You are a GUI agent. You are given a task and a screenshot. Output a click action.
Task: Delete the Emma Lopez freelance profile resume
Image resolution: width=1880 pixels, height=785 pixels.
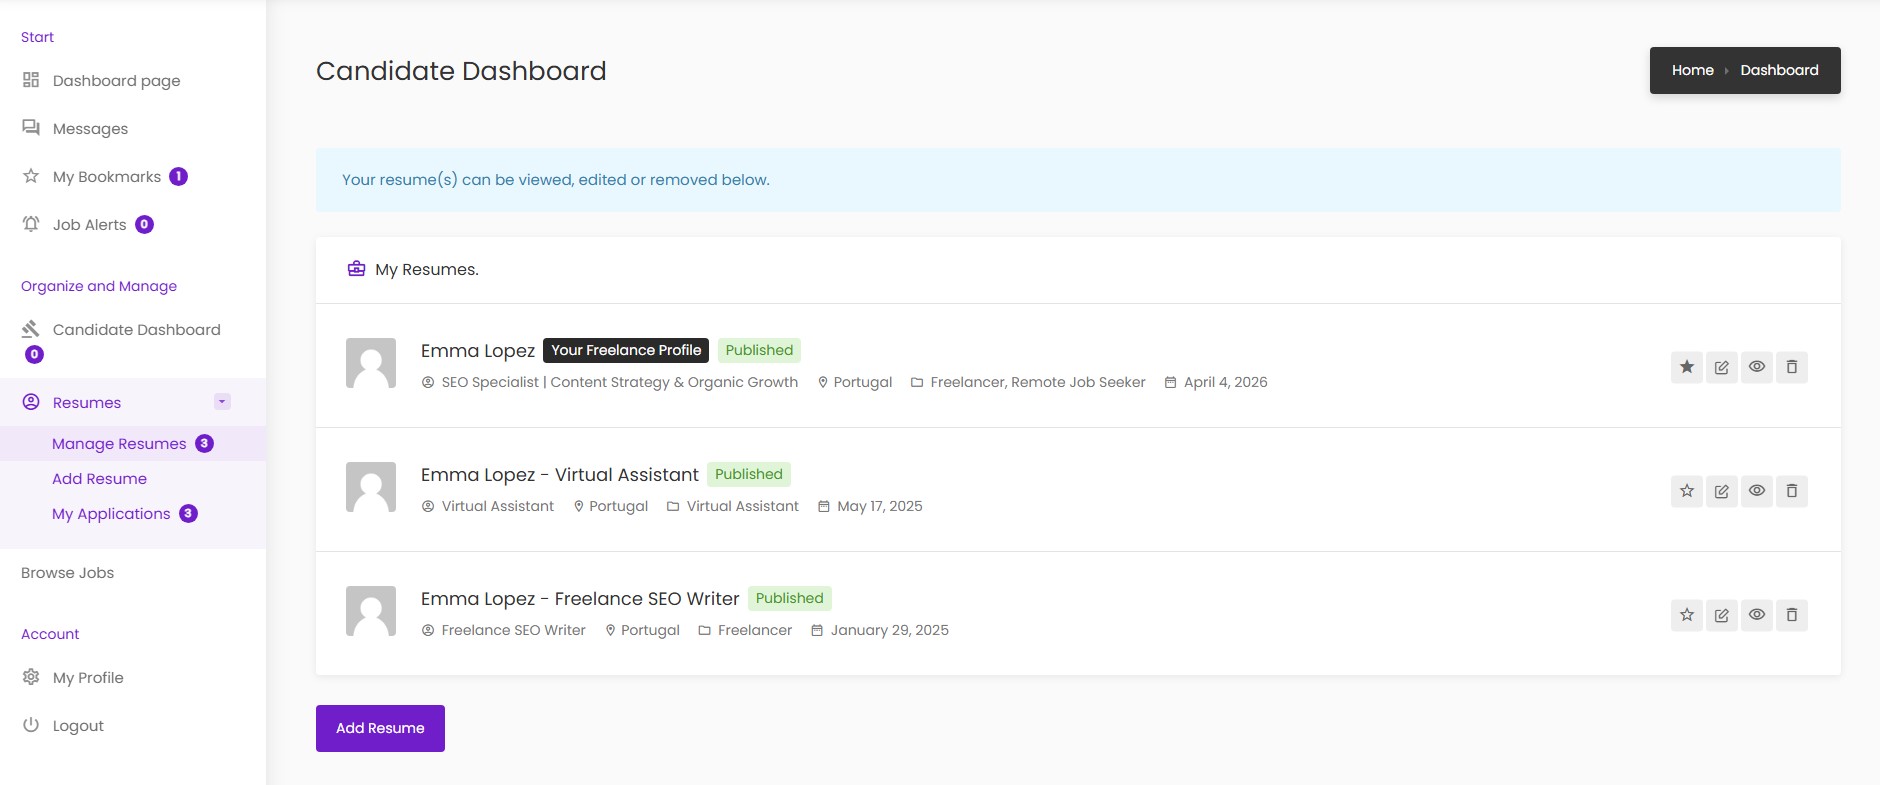[x=1791, y=367]
